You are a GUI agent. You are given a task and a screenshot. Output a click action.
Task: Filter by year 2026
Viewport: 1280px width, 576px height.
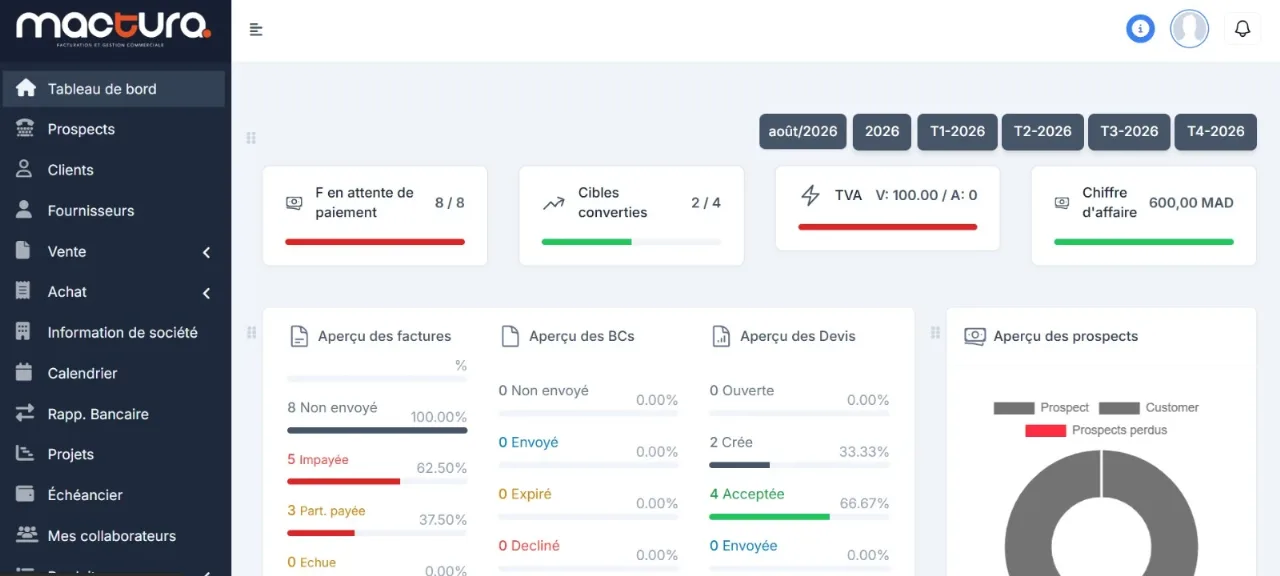(x=882, y=131)
